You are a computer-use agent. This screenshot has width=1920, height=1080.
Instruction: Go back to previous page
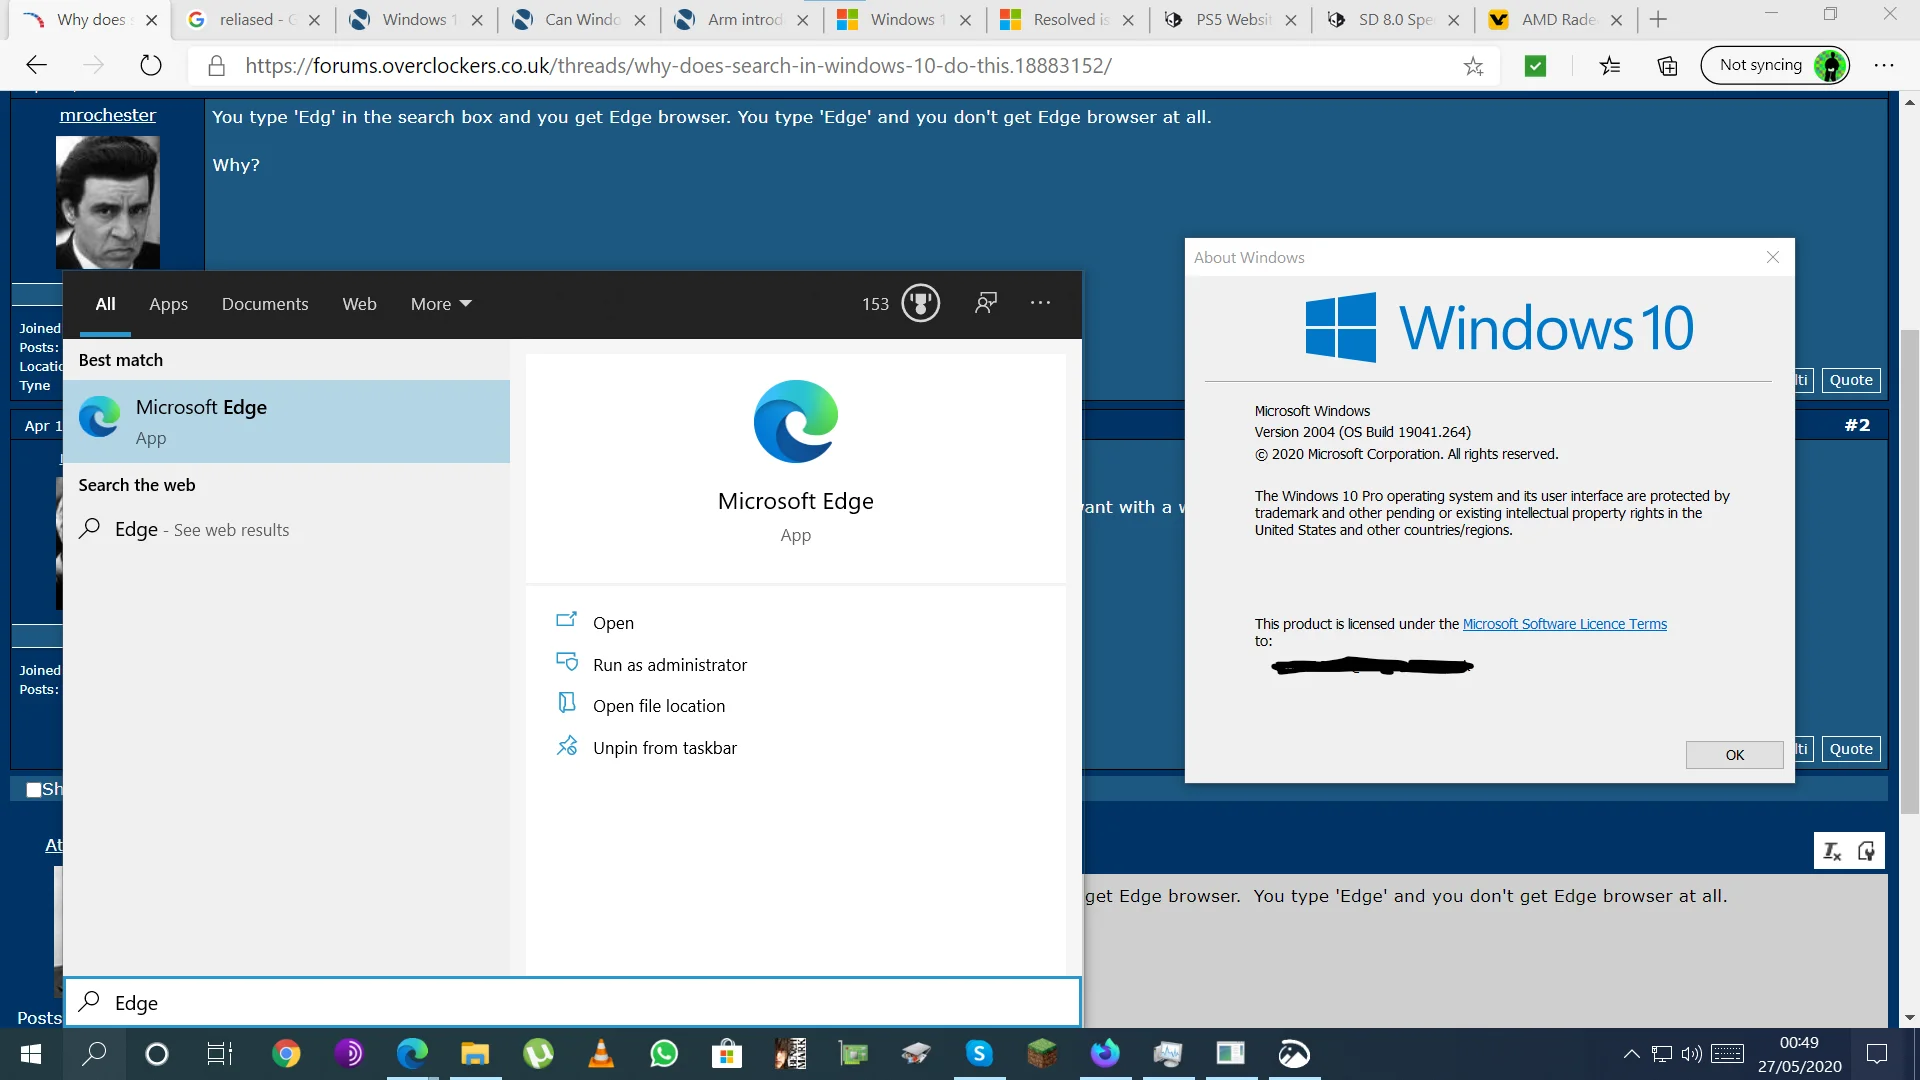tap(37, 66)
